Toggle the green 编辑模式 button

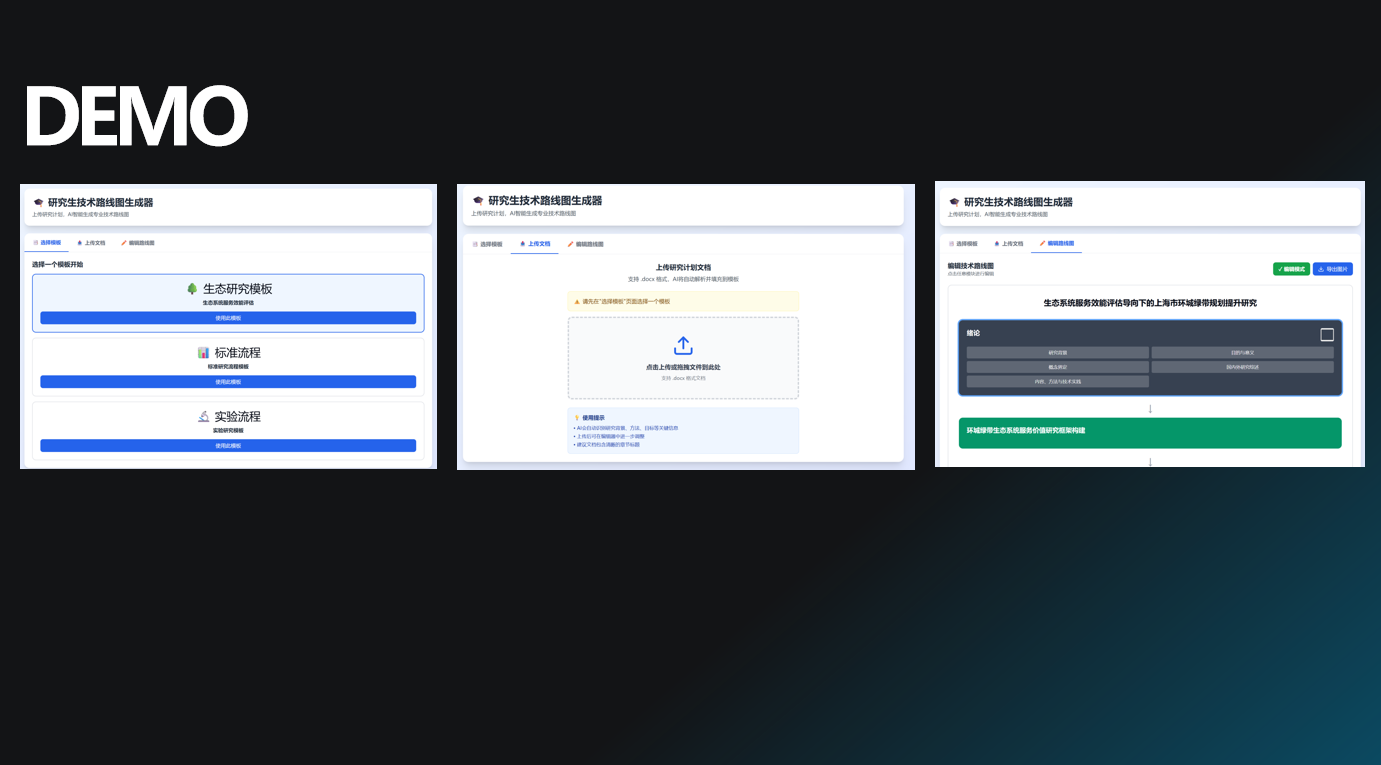click(1291, 269)
